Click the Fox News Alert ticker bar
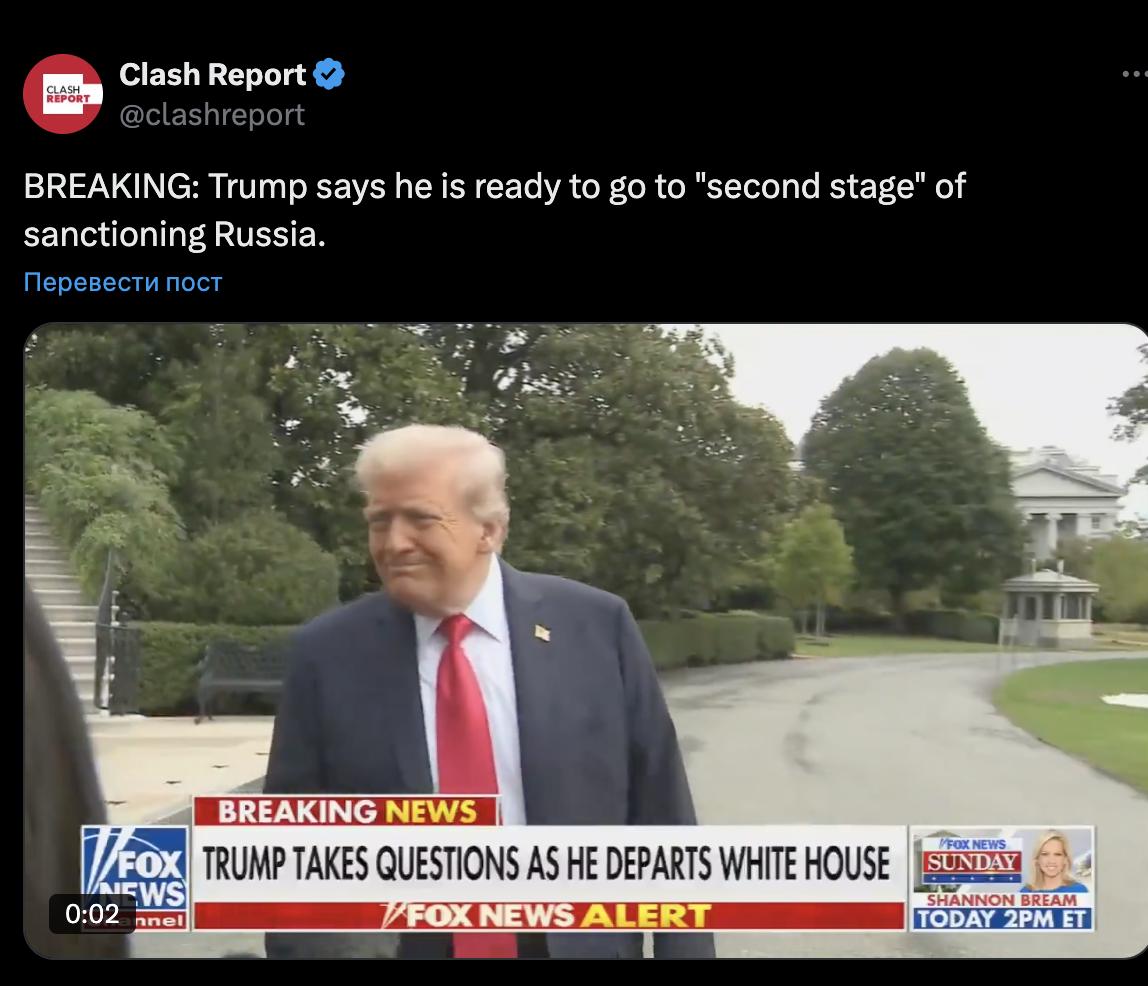 point(548,916)
